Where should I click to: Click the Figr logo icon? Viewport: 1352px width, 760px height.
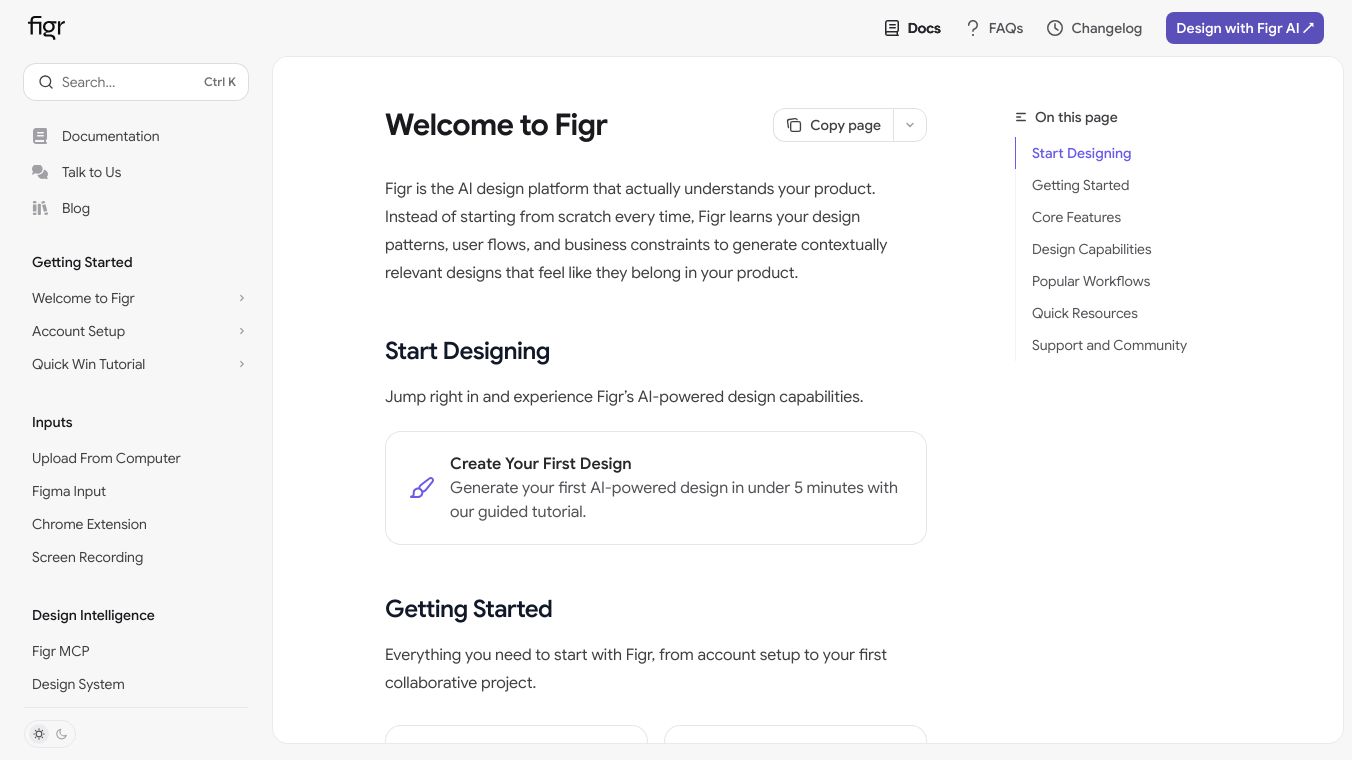coord(45,27)
